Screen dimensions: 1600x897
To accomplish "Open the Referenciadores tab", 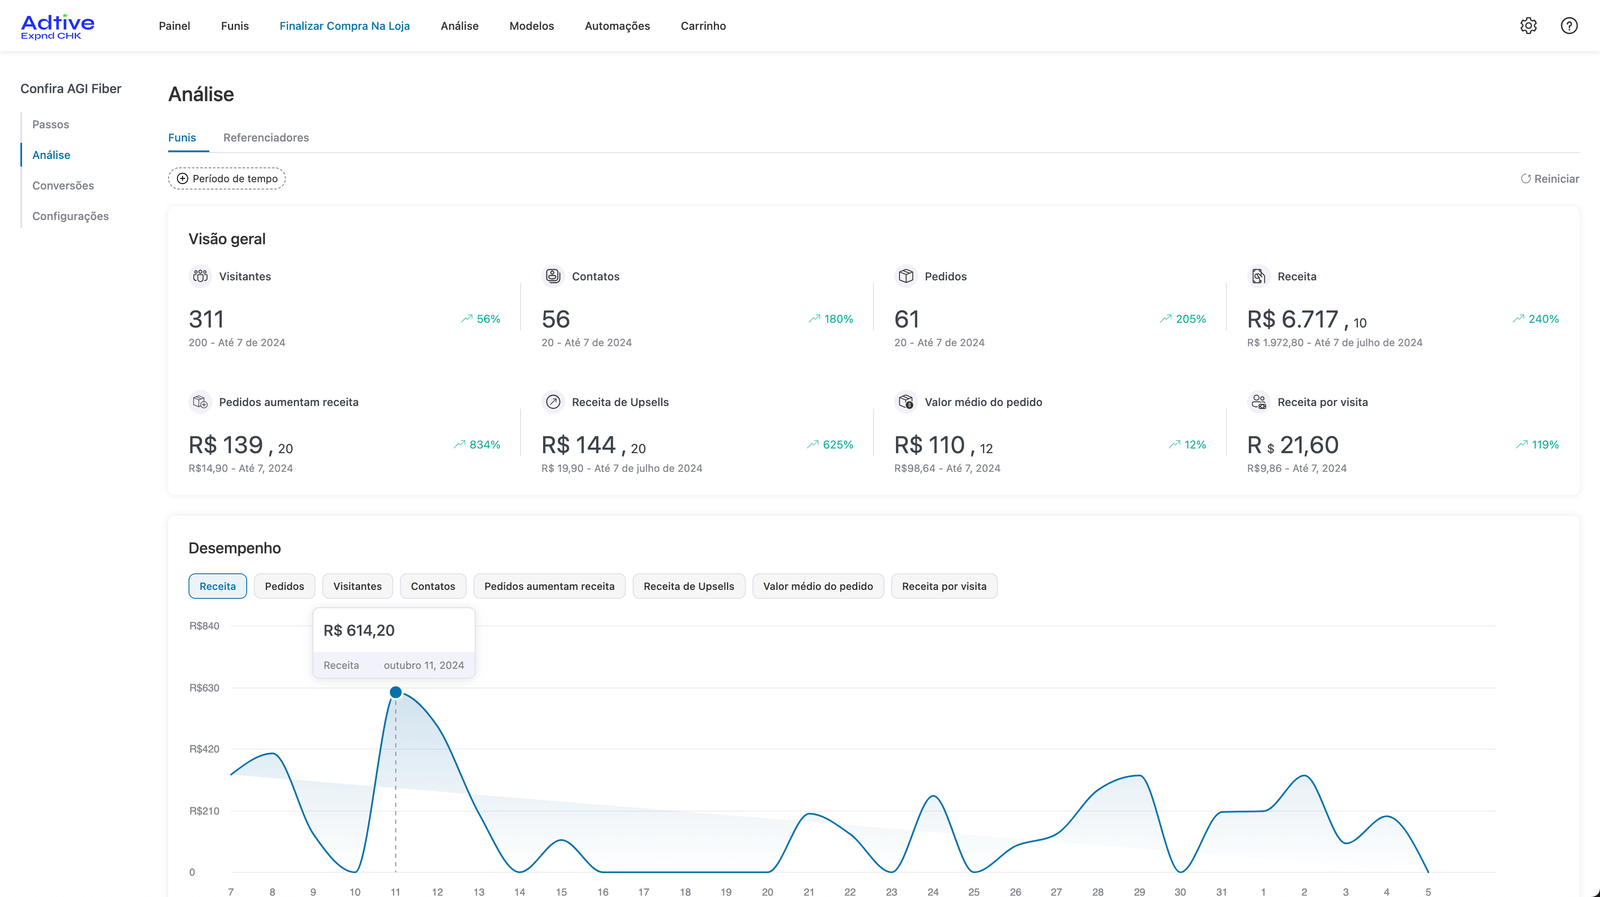I will (x=266, y=138).
